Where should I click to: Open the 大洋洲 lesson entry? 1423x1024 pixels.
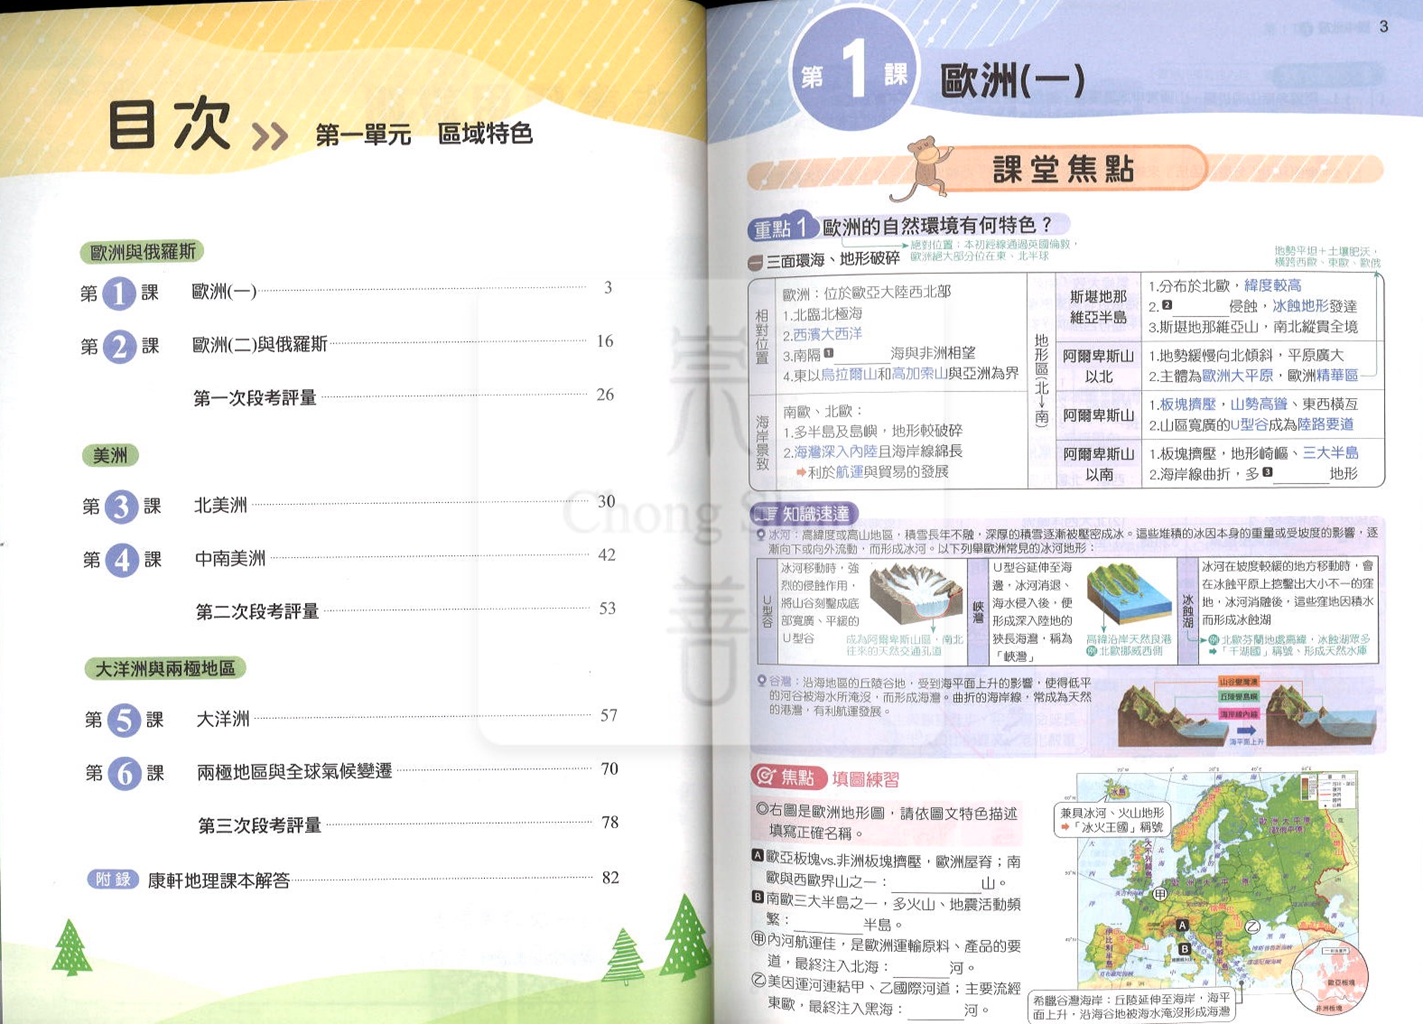tap(223, 719)
